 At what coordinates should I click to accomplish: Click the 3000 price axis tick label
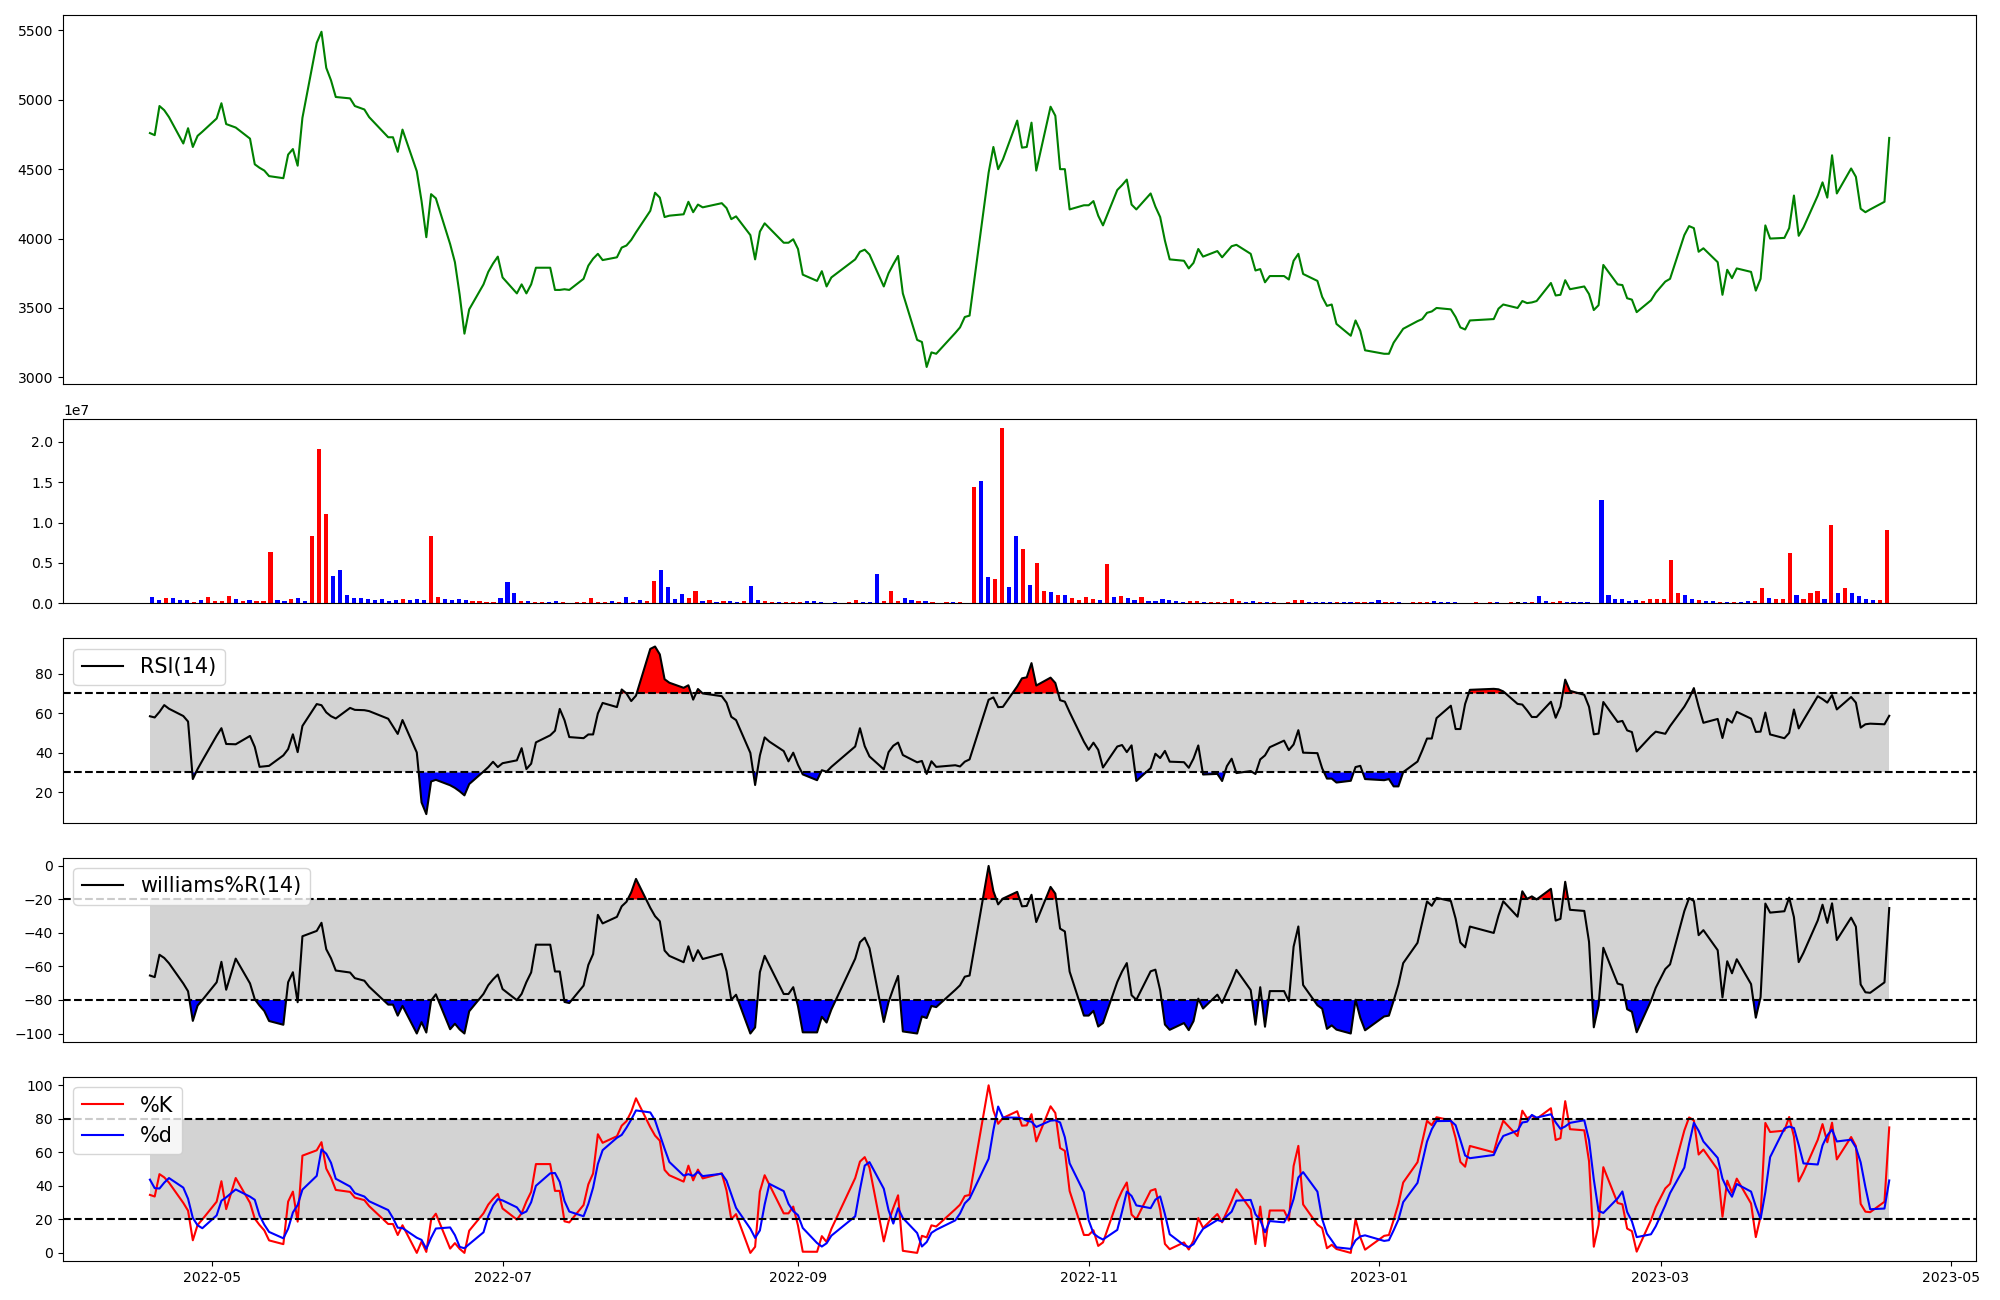[35, 378]
